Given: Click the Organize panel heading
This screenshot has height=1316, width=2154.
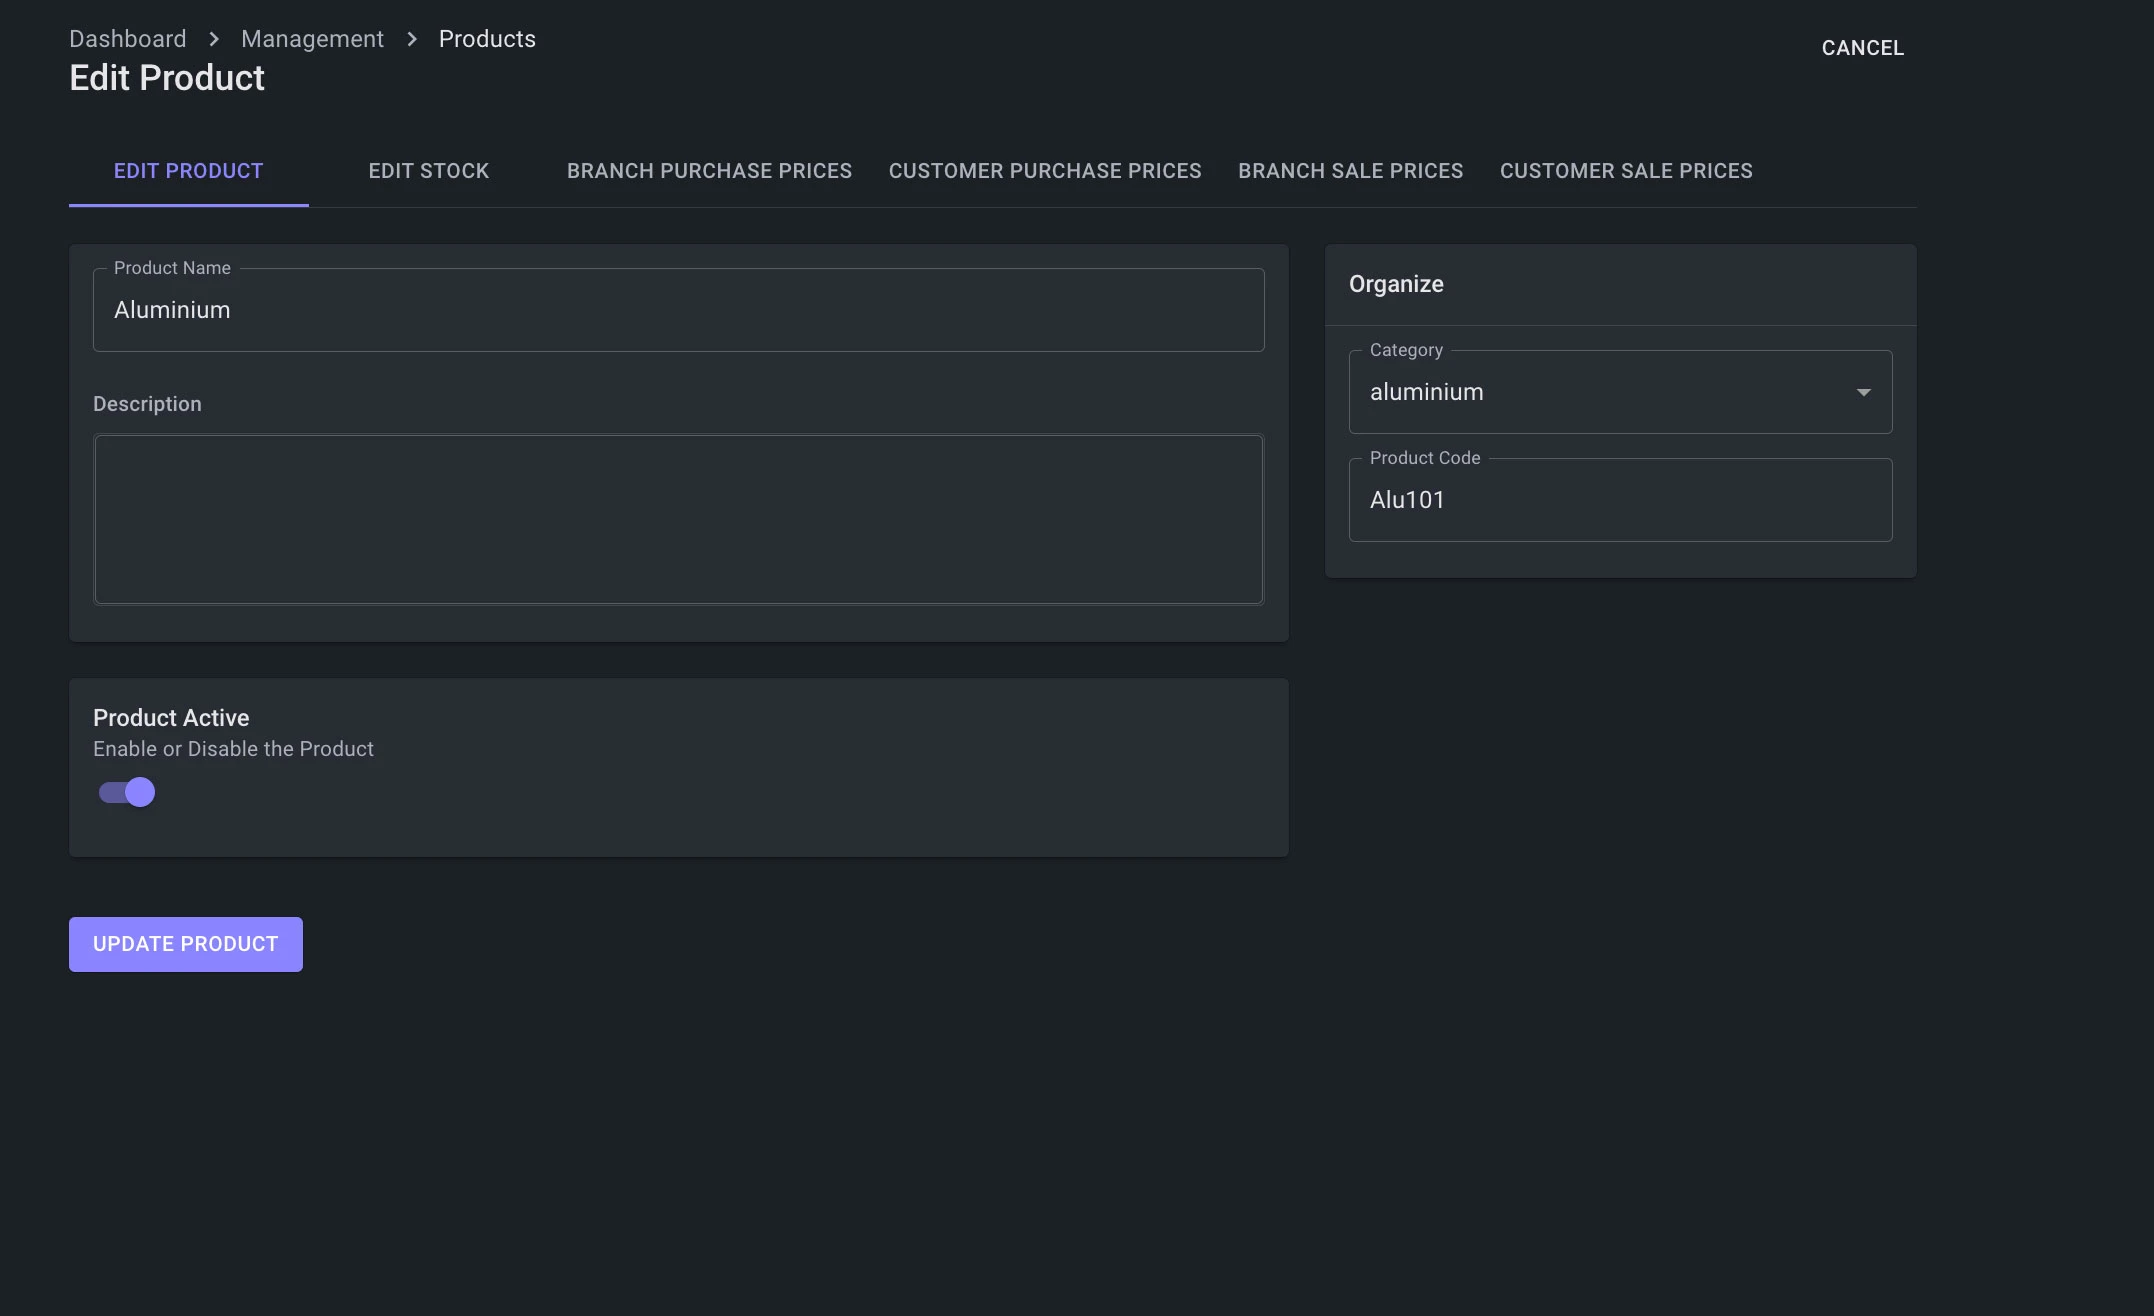Looking at the screenshot, I should (x=1395, y=284).
